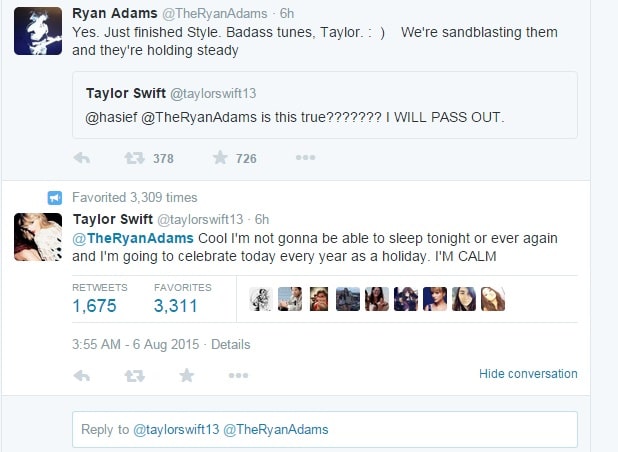Image resolution: width=618 pixels, height=452 pixels.
Task: Favorite Ryan Adams' tweet with 726 favorites
Action: coord(220,158)
